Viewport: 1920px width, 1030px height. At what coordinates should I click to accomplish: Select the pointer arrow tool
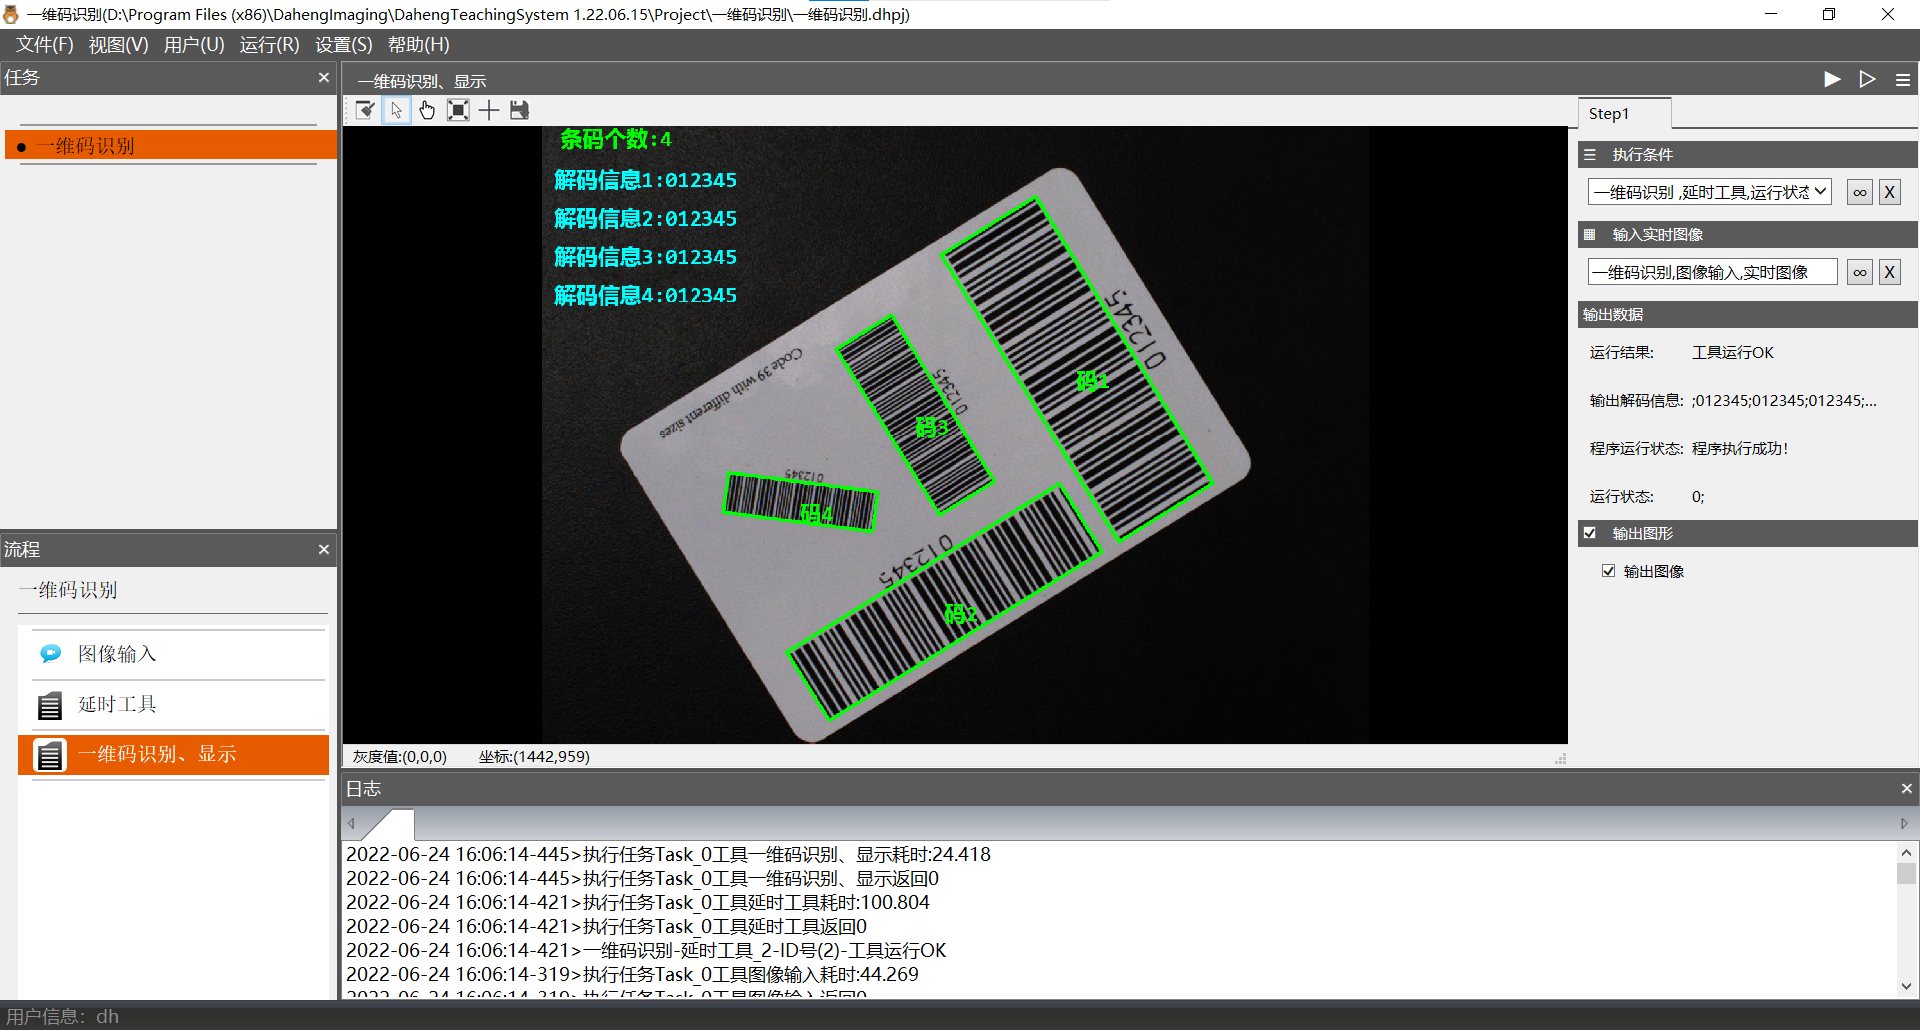coord(396,110)
